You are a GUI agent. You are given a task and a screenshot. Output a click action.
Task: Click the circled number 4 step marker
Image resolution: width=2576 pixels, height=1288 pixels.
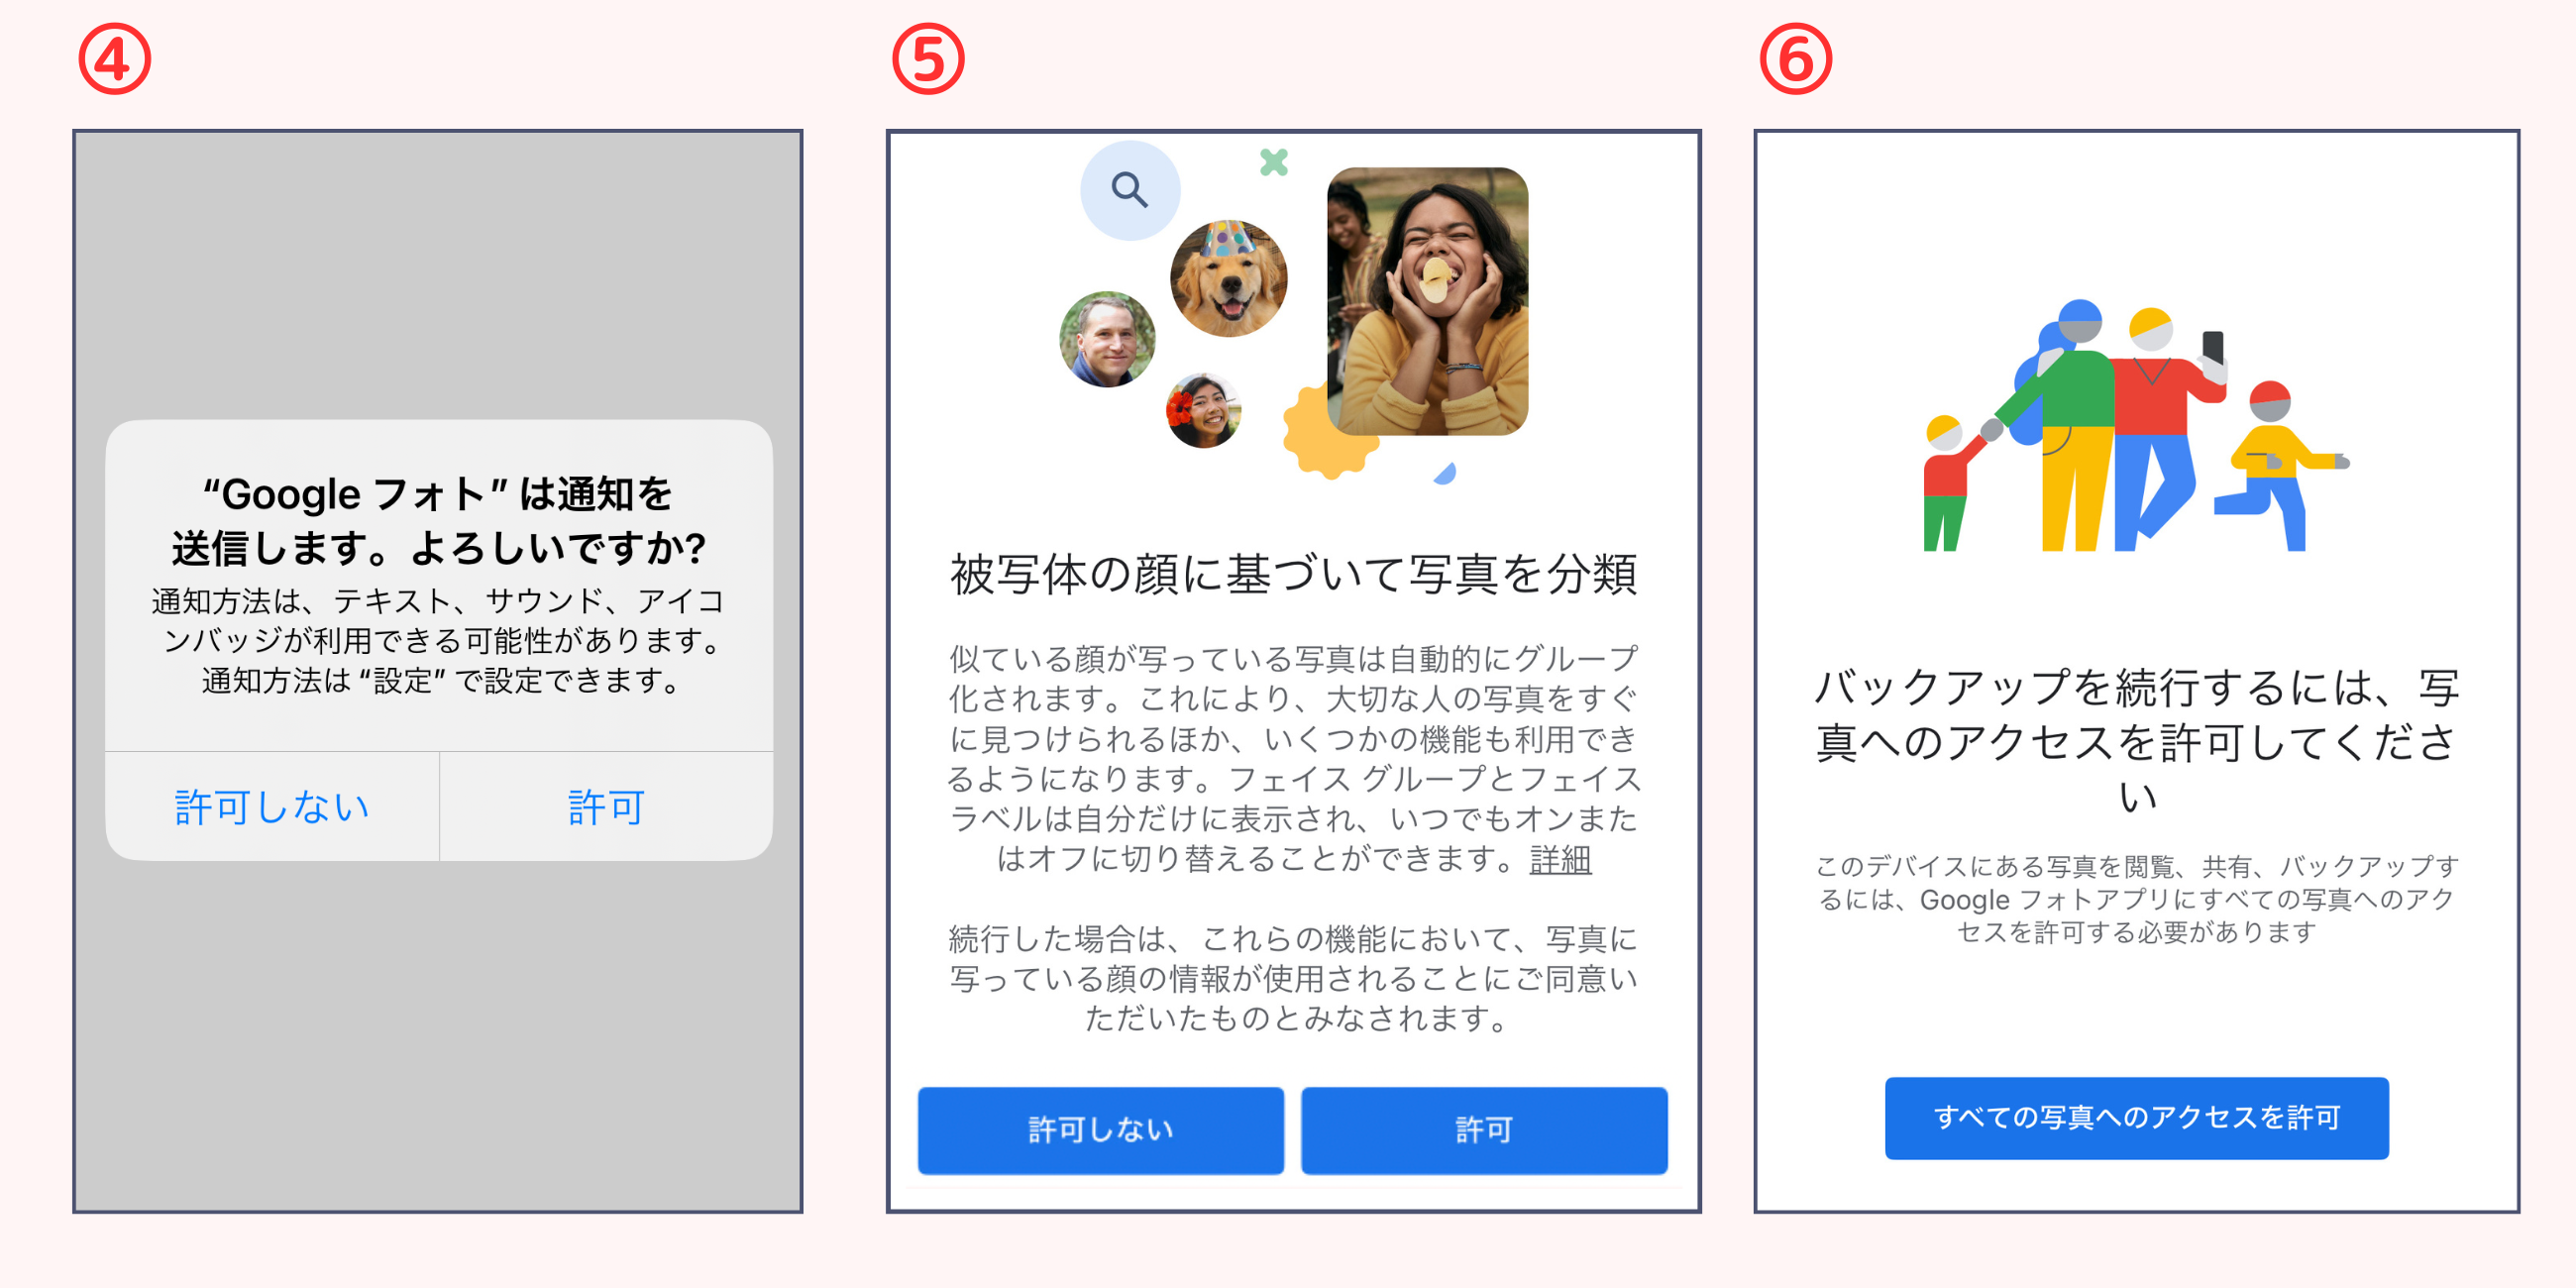pos(115,59)
